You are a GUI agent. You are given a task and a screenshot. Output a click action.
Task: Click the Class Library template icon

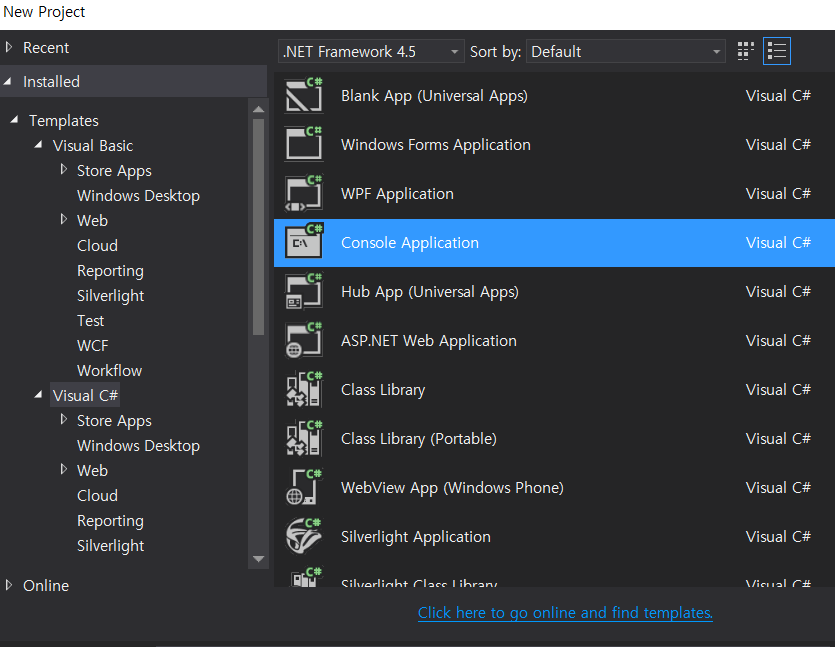[x=304, y=389]
